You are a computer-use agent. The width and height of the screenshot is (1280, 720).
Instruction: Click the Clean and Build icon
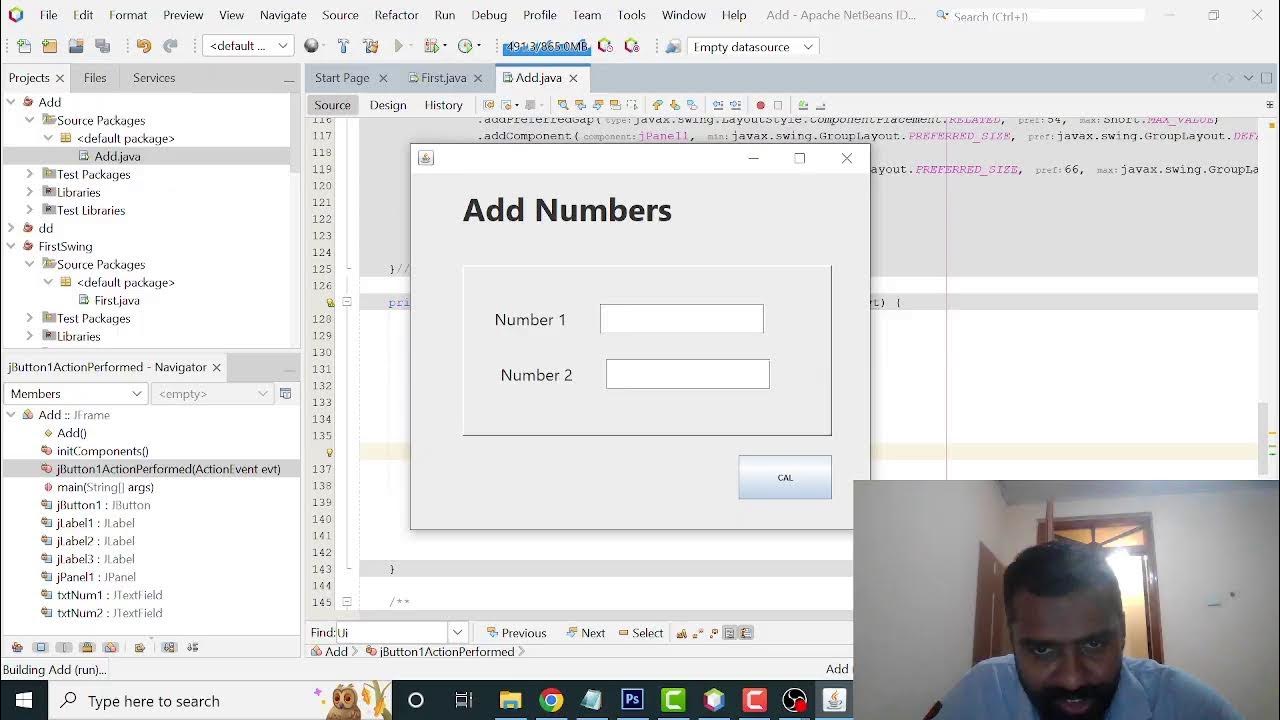point(371,46)
